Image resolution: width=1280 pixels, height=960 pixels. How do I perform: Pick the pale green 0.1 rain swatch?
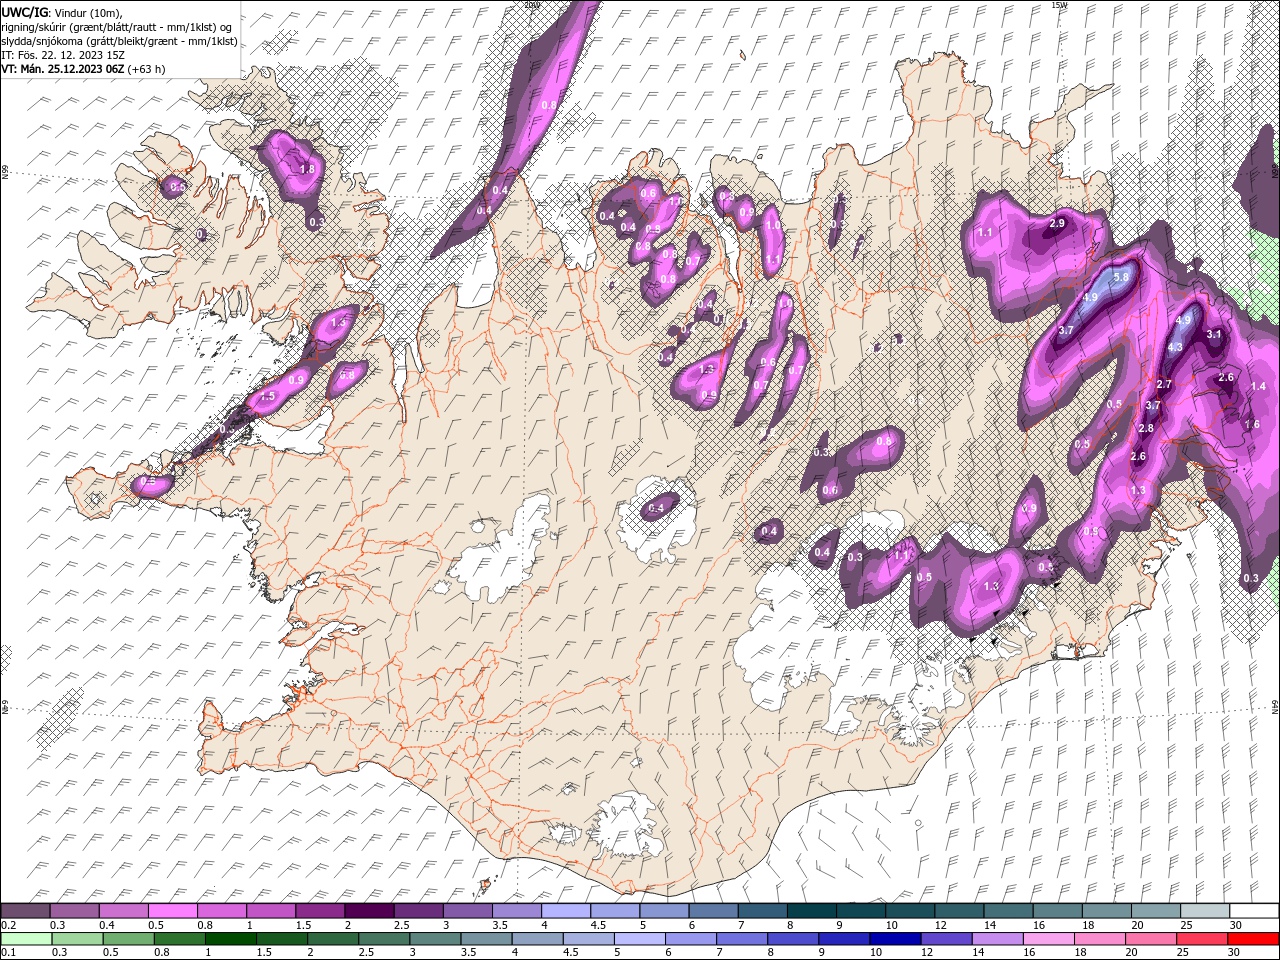click(x=26, y=938)
